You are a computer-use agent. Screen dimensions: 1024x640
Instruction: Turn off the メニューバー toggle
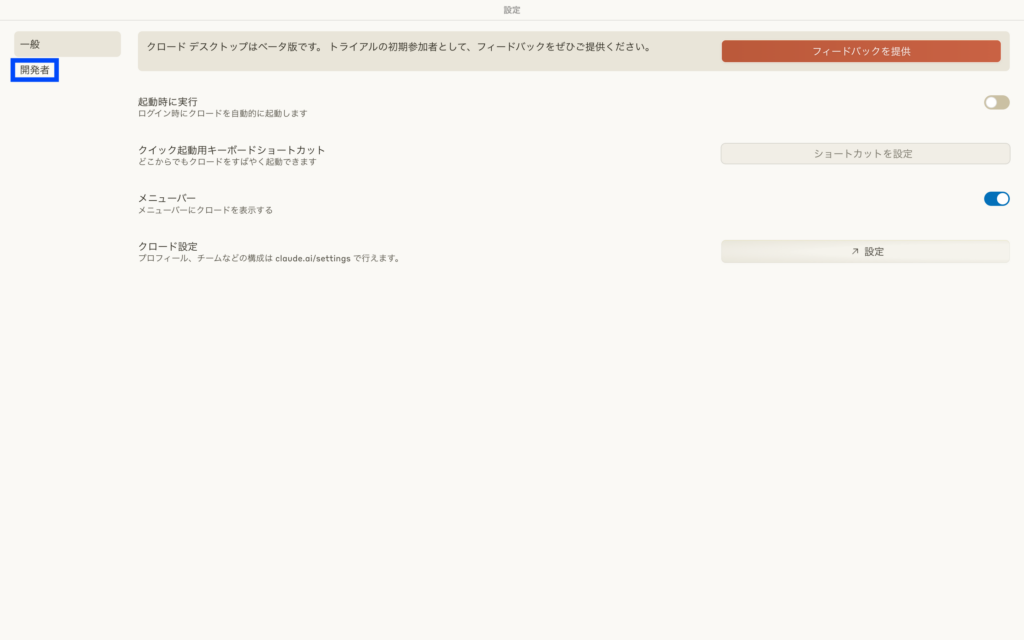(x=997, y=199)
